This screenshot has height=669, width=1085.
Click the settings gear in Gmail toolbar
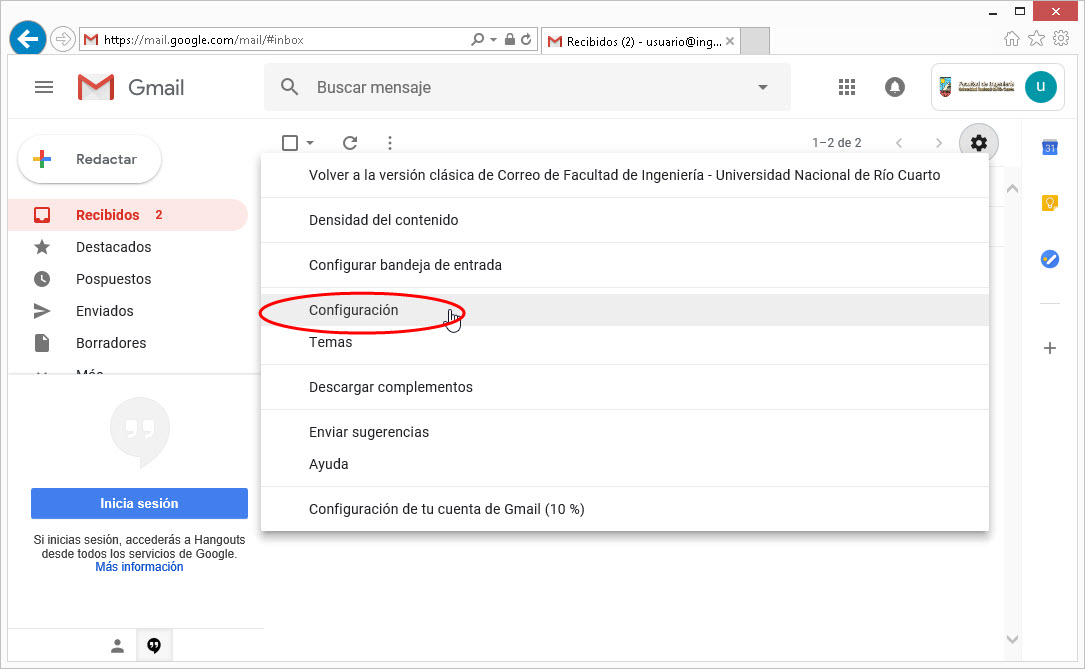click(978, 143)
